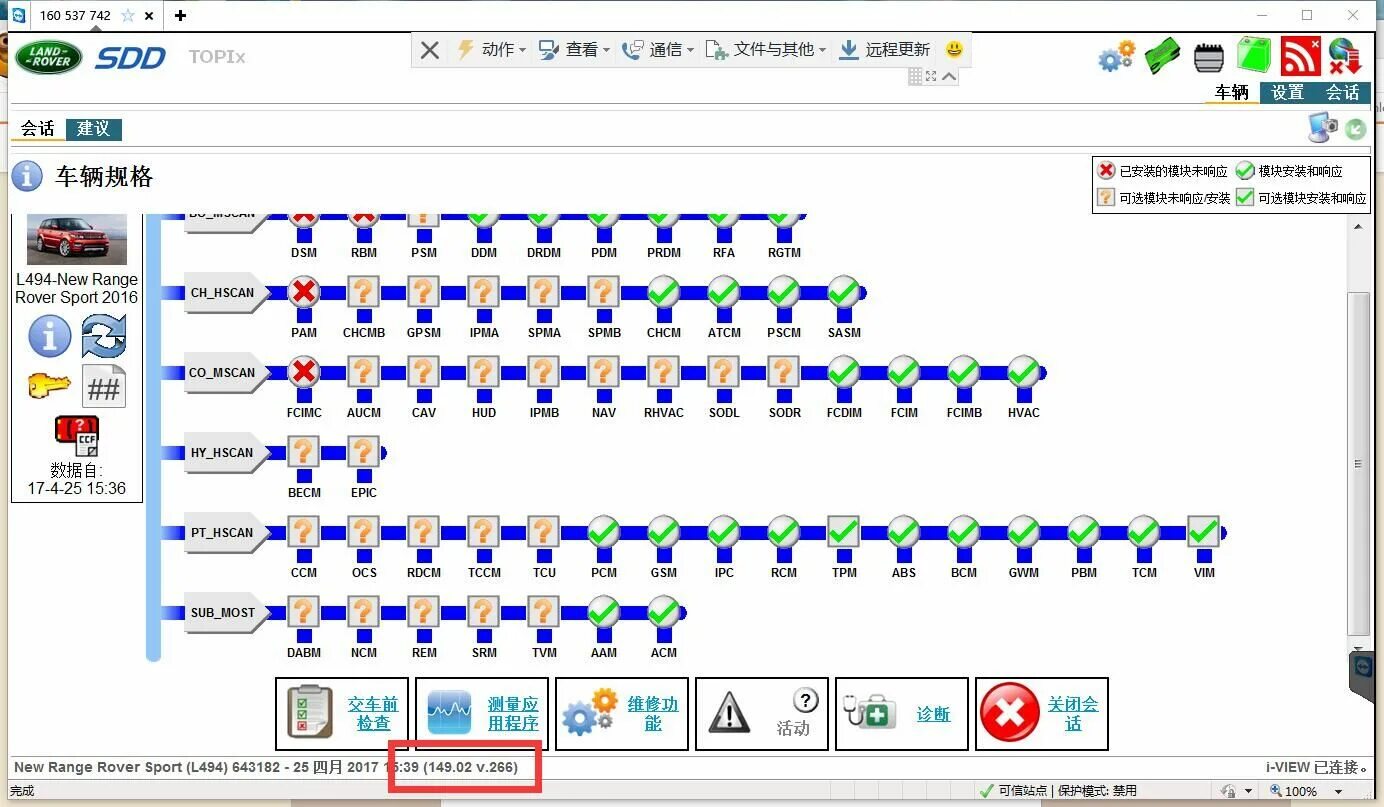1384x807 pixels.
Task: Open the 交车前检查 link
Action: click(x=373, y=713)
